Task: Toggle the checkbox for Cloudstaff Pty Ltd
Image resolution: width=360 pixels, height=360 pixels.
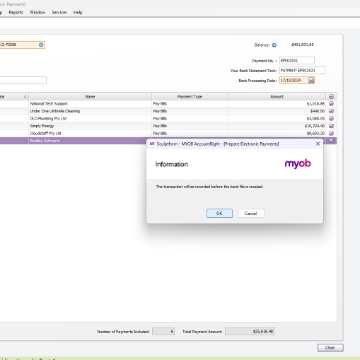Action: tap(331, 133)
